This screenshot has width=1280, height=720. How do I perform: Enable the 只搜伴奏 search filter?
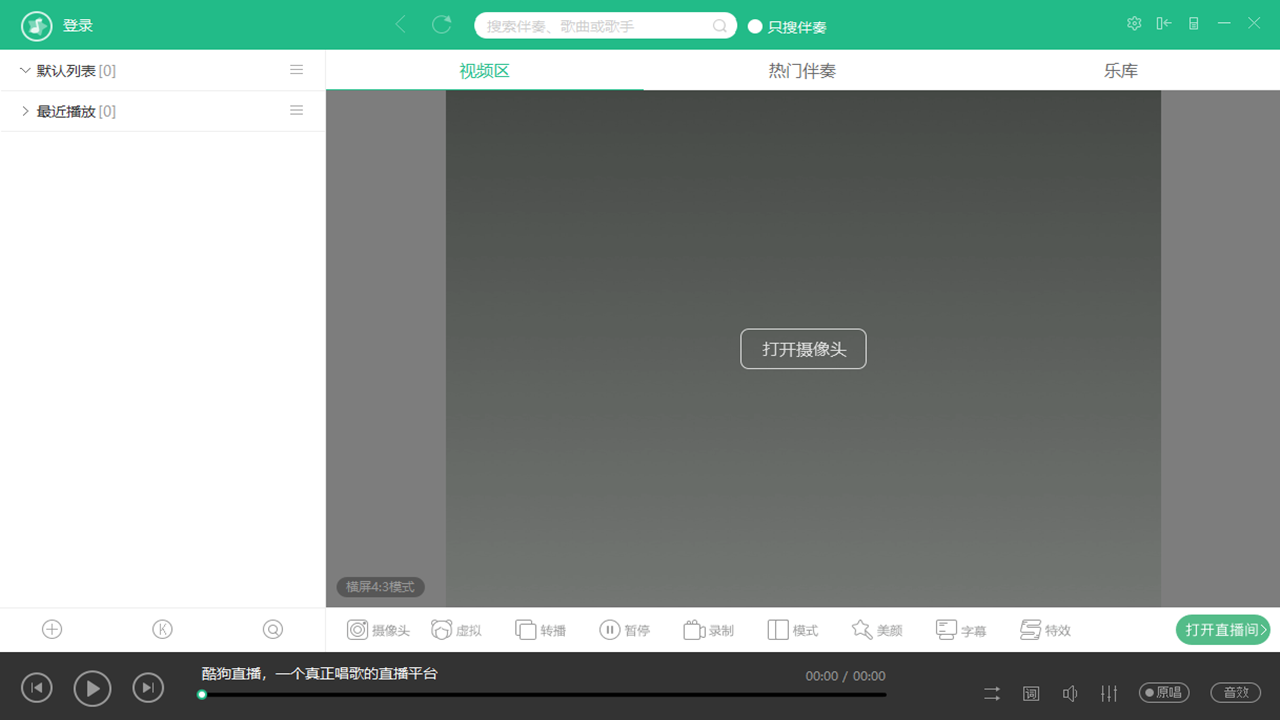click(756, 26)
